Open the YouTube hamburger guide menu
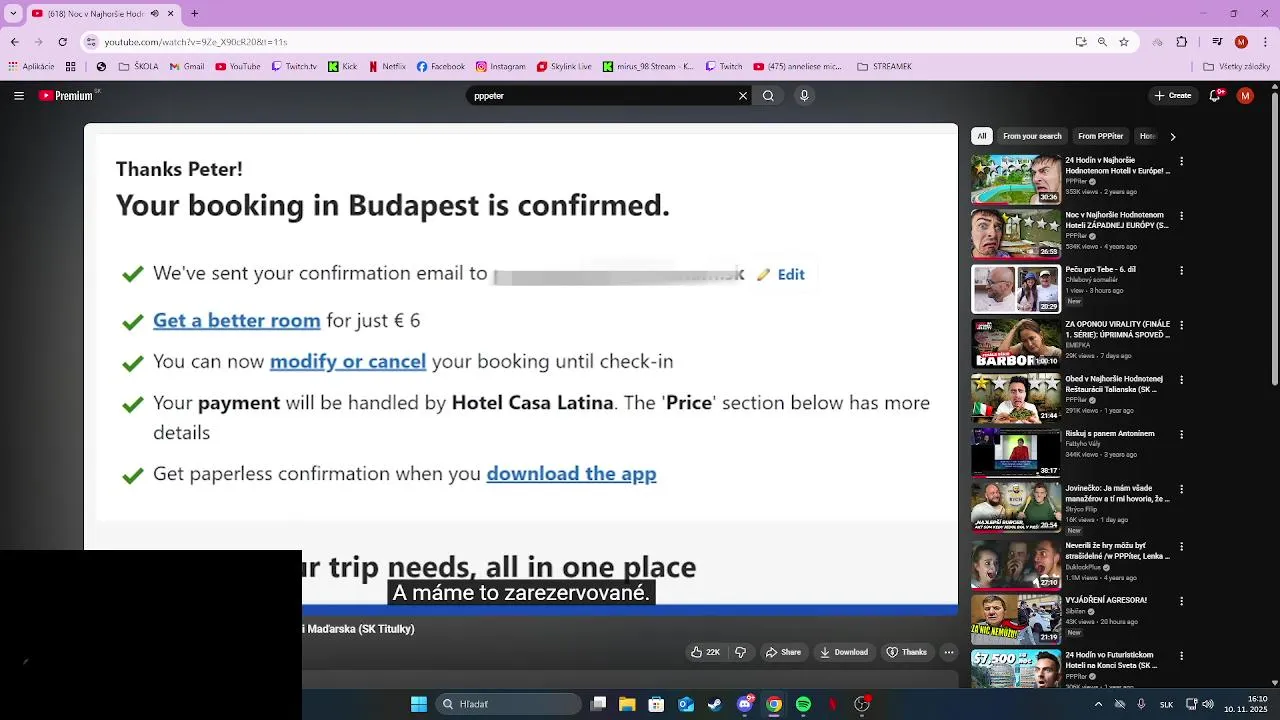1280x720 pixels. click(19, 96)
